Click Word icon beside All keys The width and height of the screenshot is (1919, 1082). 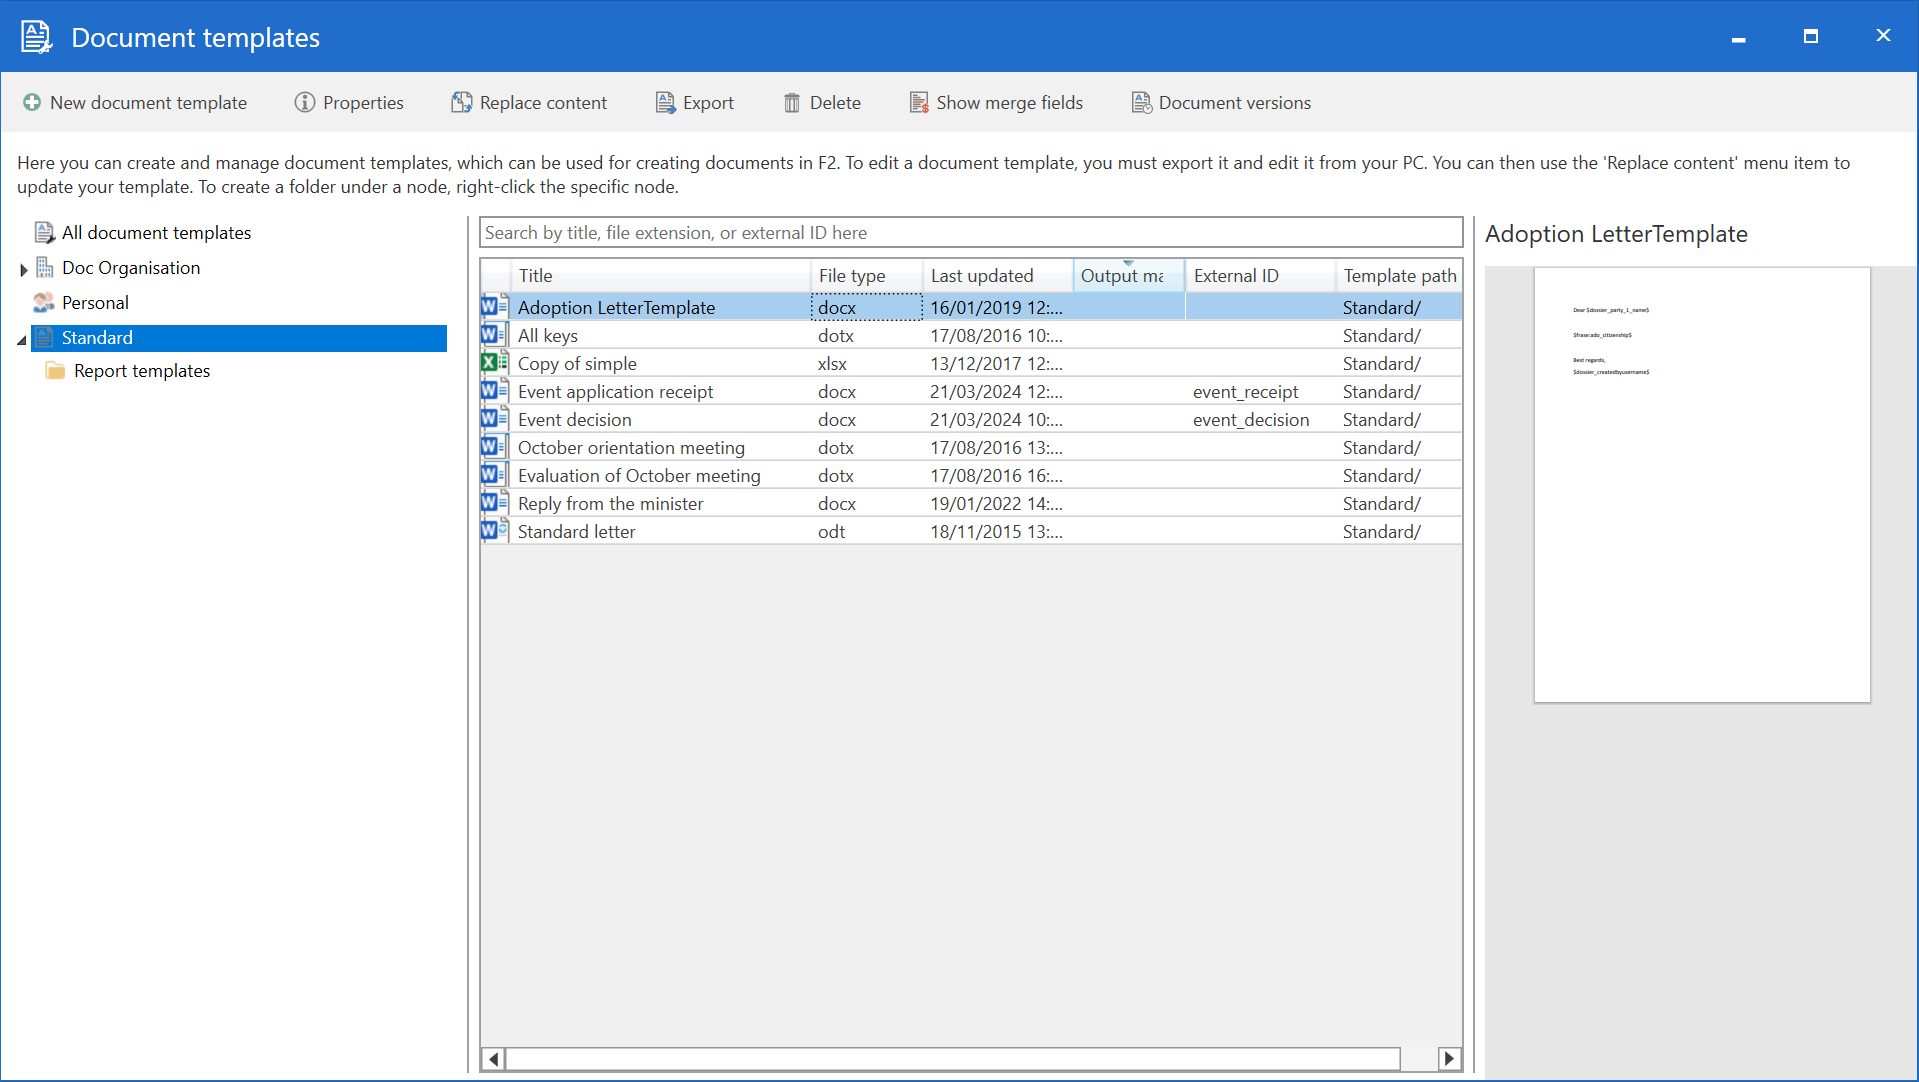[x=494, y=335]
